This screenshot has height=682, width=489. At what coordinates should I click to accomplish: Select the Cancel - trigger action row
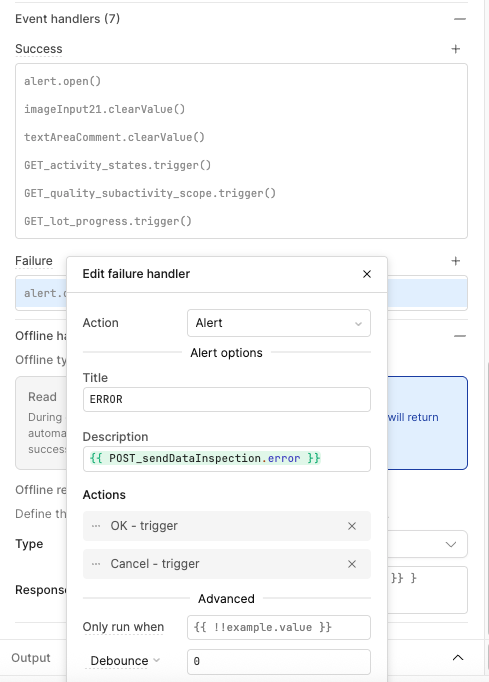coord(227,564)
